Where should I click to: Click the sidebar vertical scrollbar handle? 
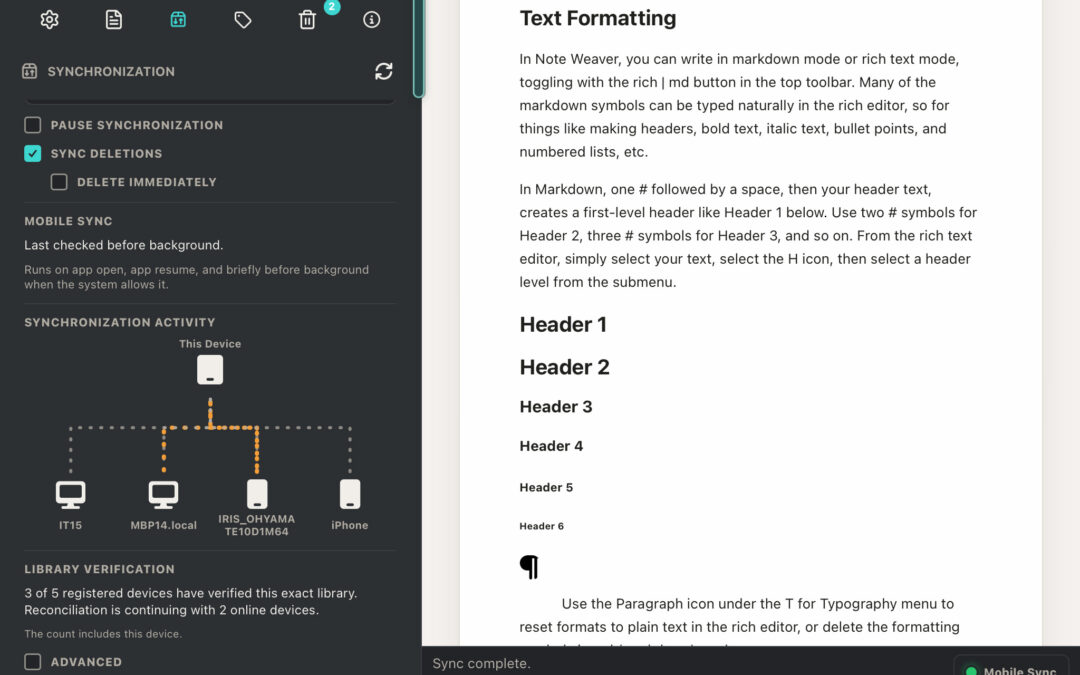(x=419, y=48)
